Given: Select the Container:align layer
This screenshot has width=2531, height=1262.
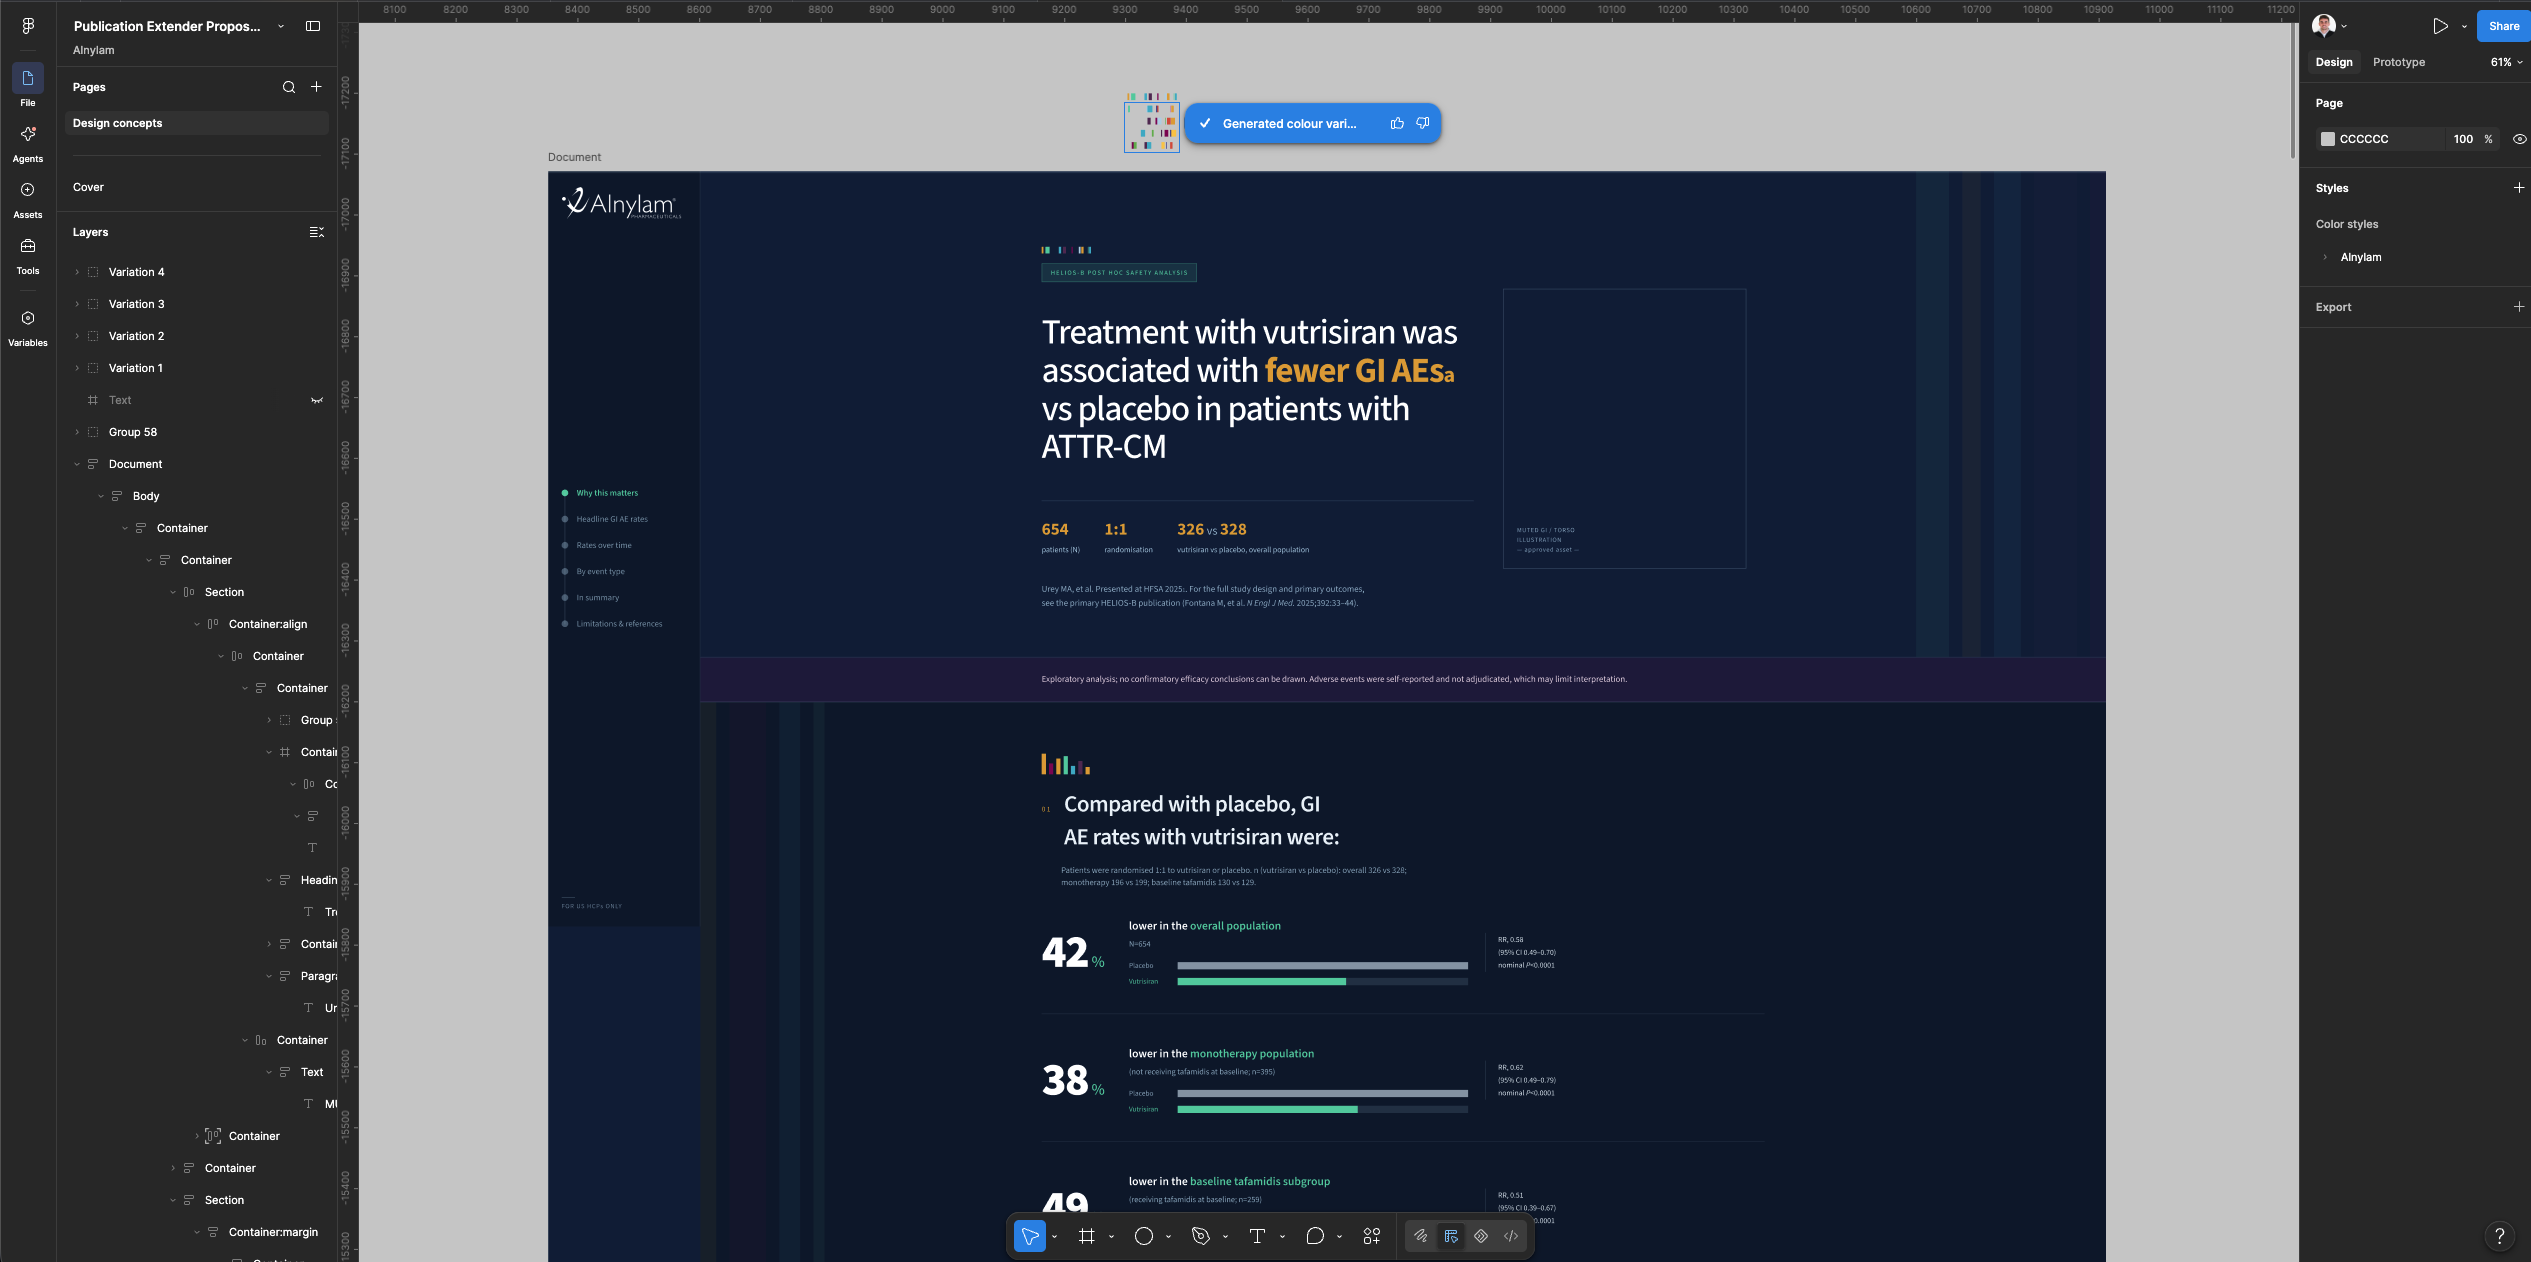Looking at the screenshot, I should (x=268, y=624).
